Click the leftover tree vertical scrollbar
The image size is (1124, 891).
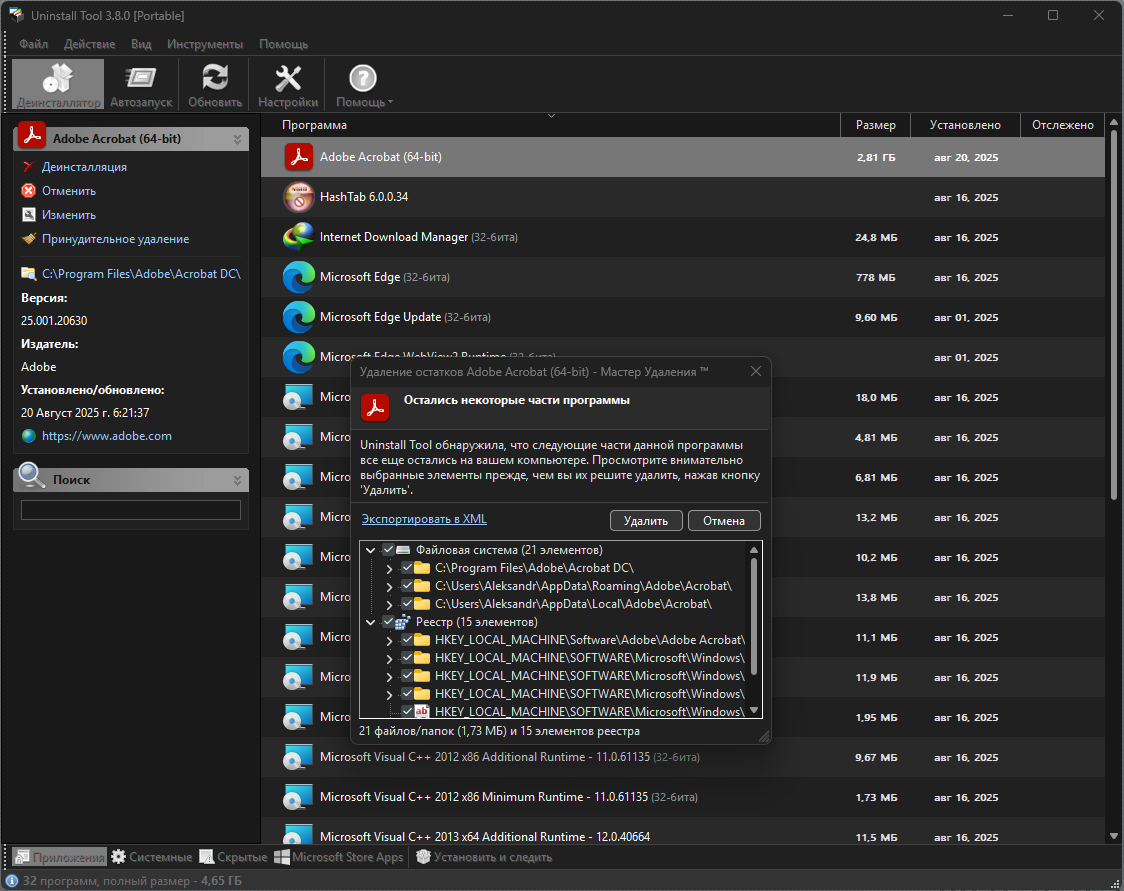click(754, 615)
